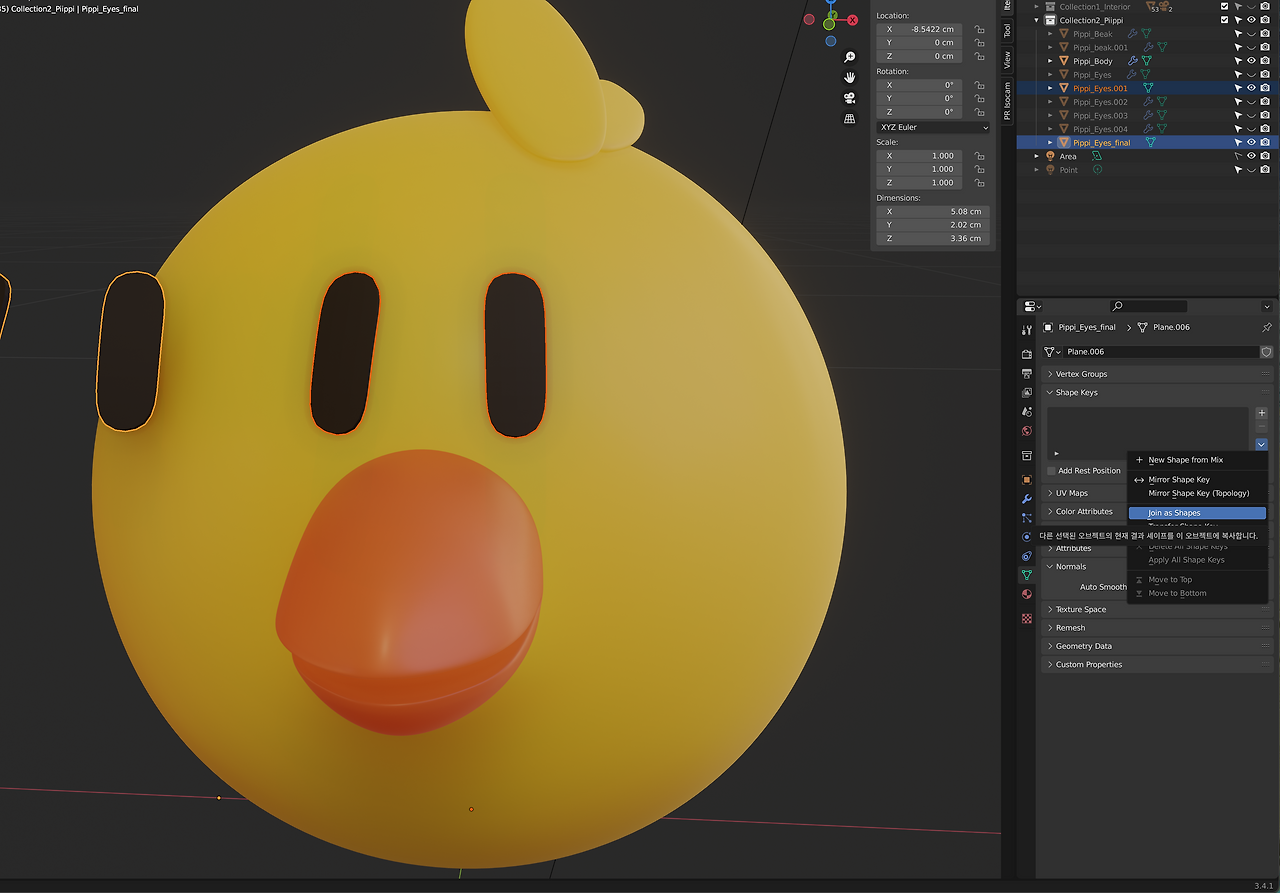Screen dimensions: 1280x893
Task: Open the World properties globe icon
Action: tap(1026, 432)
